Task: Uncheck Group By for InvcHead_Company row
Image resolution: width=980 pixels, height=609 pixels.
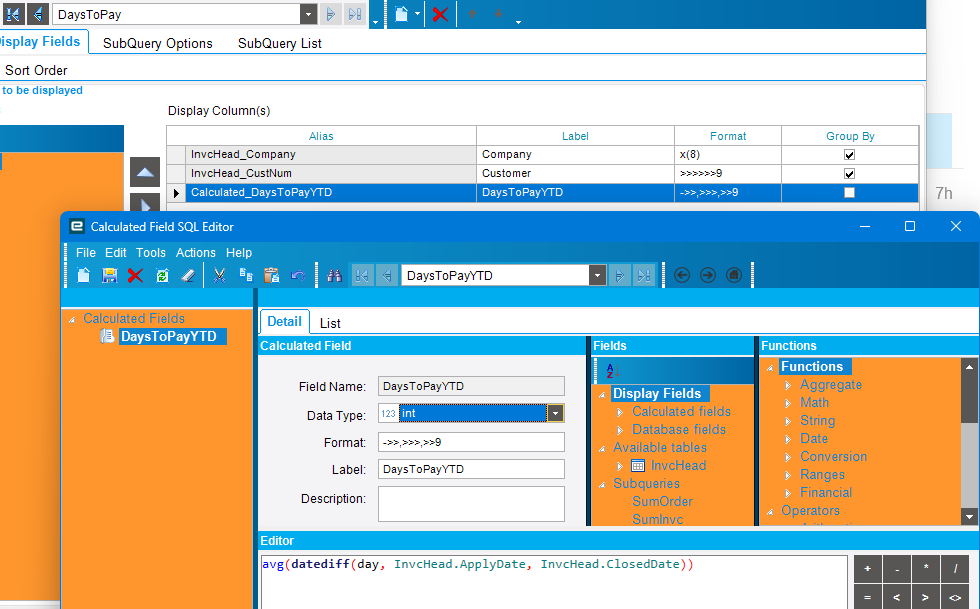Action: (849, 155)
